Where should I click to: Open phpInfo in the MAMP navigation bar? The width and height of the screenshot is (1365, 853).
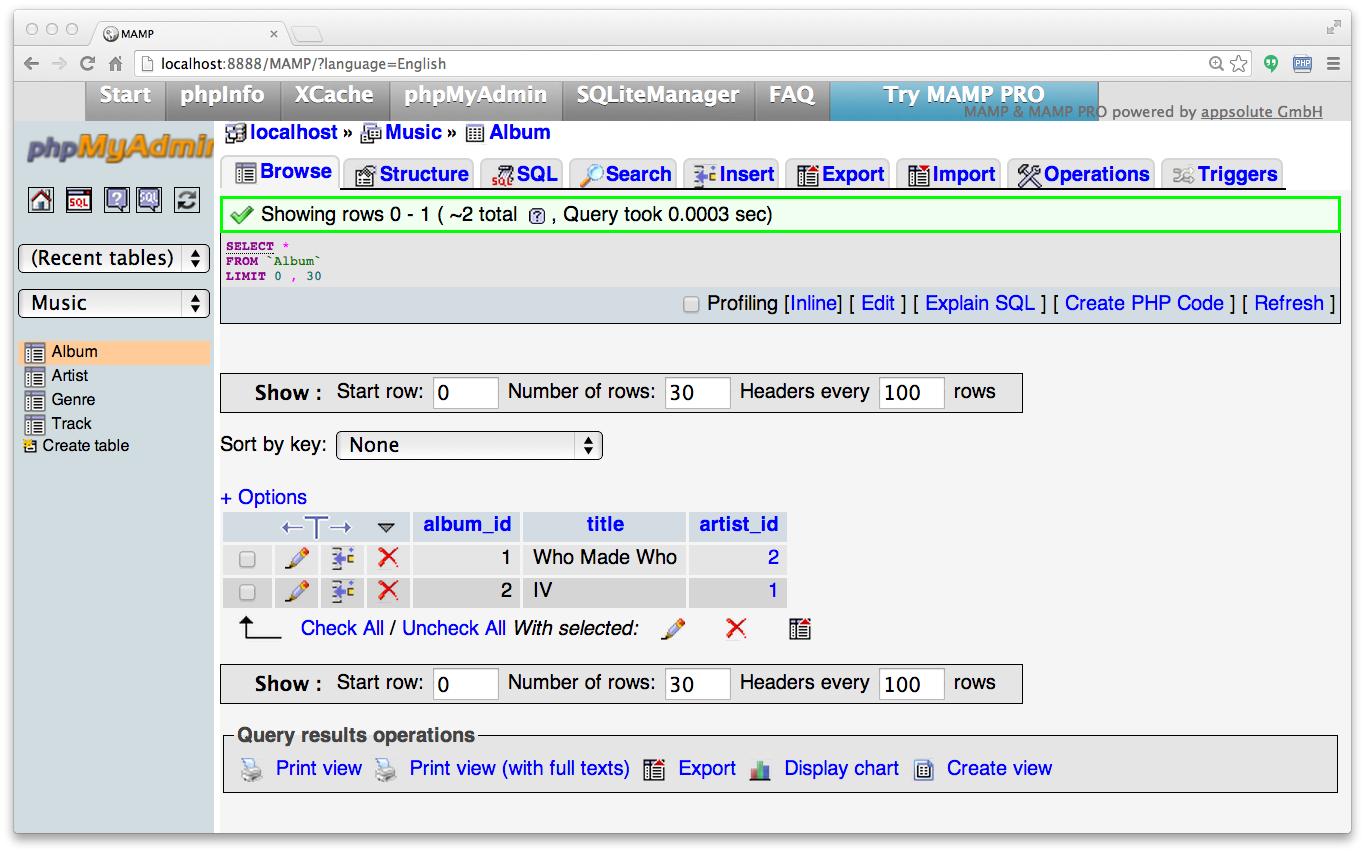222,96
